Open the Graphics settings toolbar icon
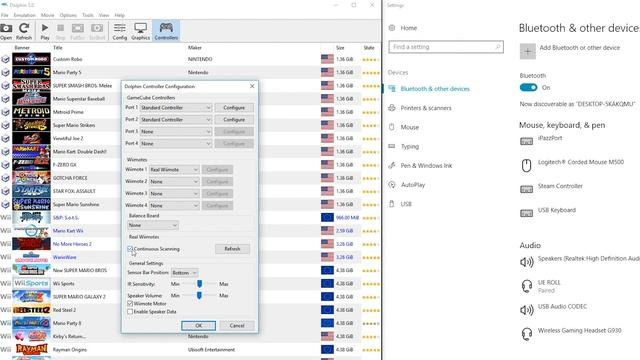Image resolution: width=640 pixels, height=360 pixels. (x=140, y=28)
